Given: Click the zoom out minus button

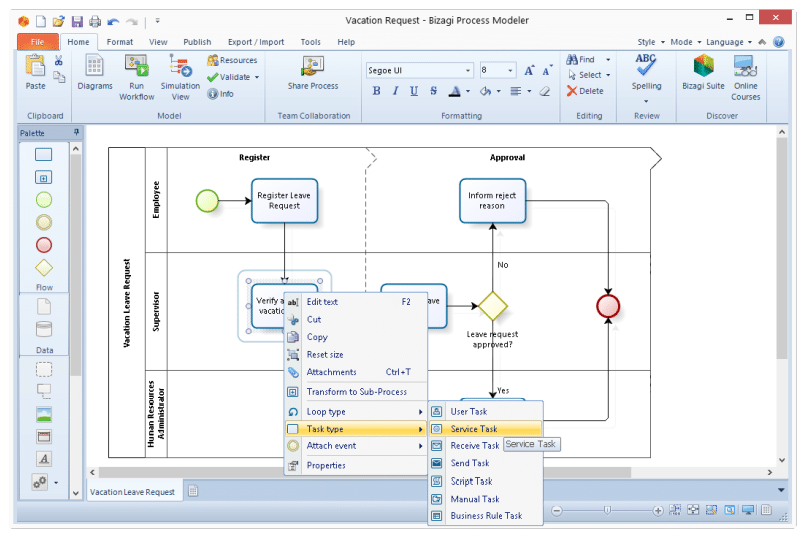Looking at the screenshot, I should (557, 511).
